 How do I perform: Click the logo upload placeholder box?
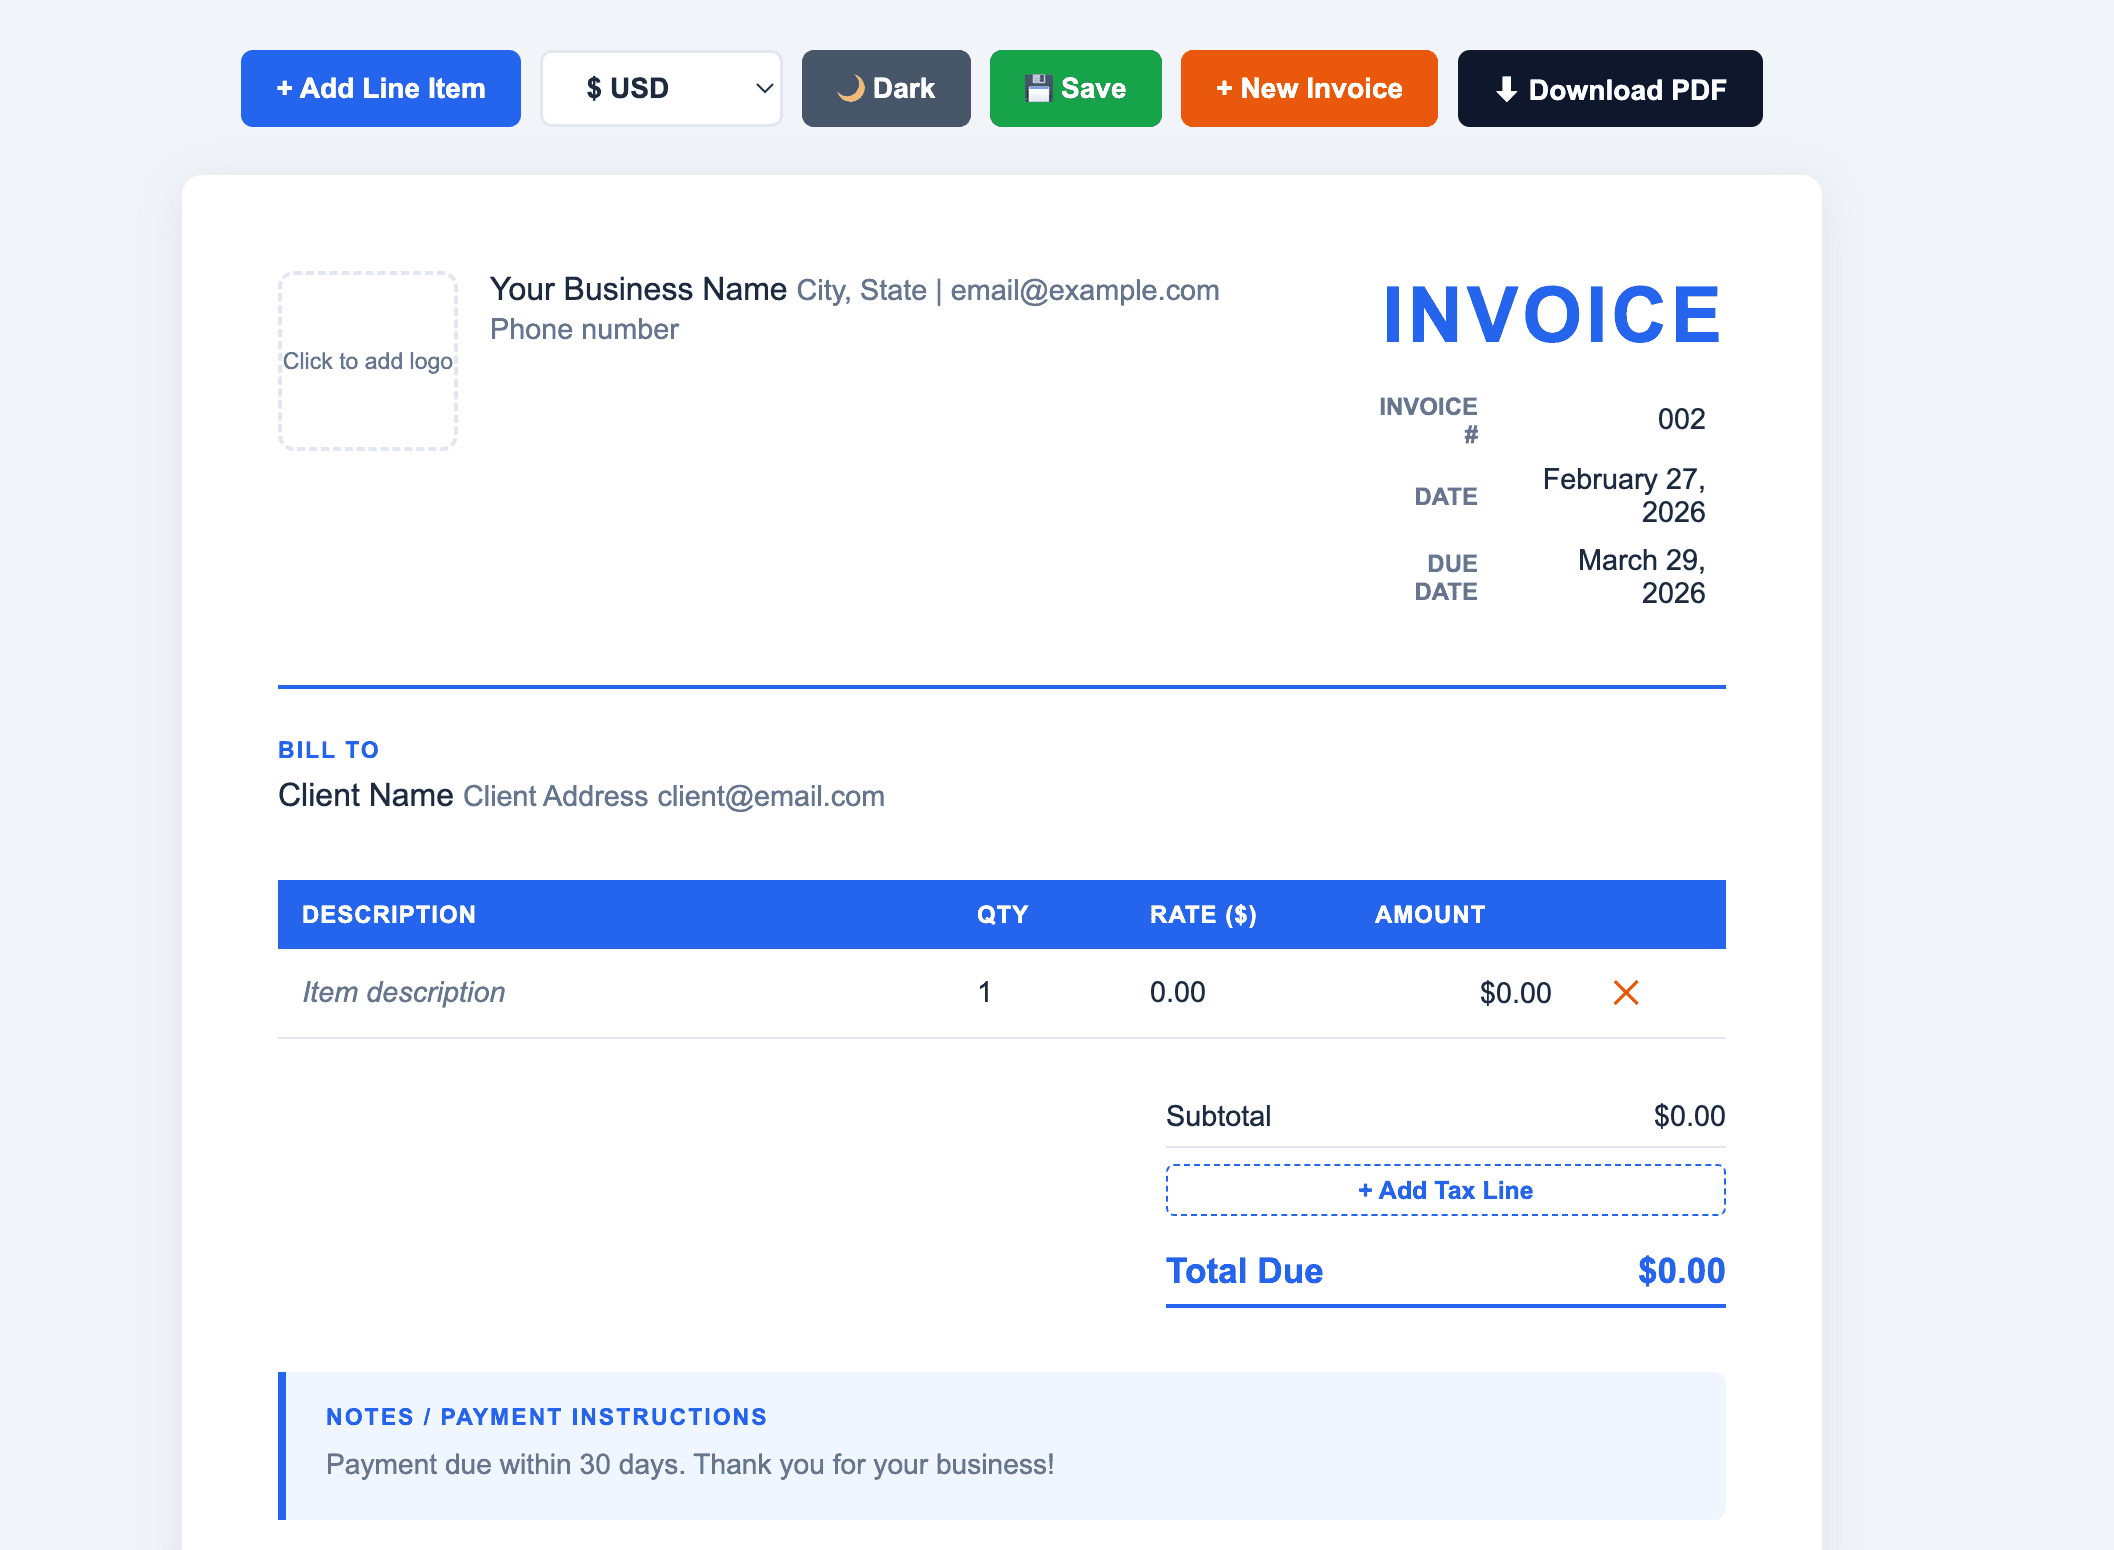click(x=367, y=360)
